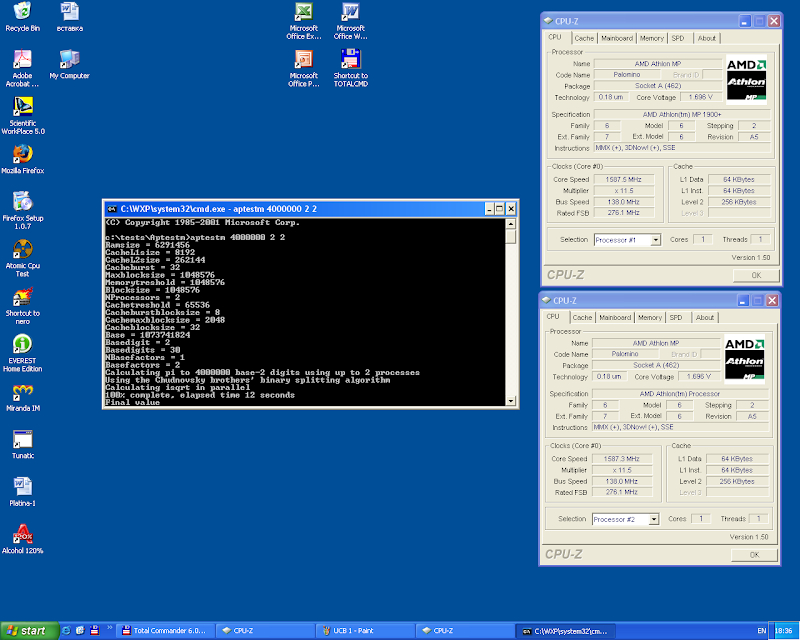Click Internet Explorer quick launch icon
The image size is (800, 640).
pos(66,631)
